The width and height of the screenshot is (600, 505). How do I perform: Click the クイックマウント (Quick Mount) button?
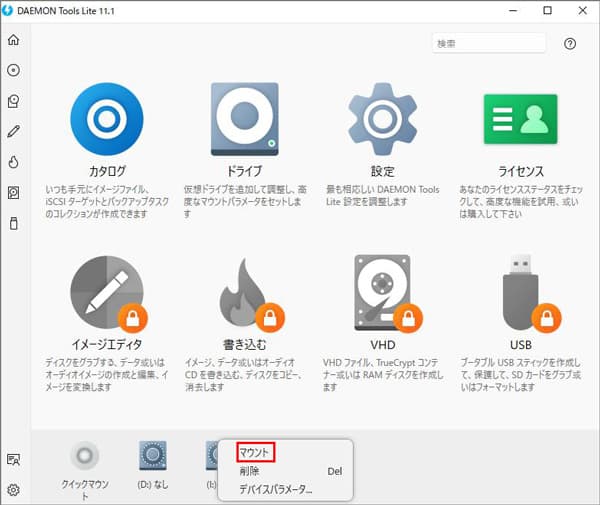click(85, 459)
